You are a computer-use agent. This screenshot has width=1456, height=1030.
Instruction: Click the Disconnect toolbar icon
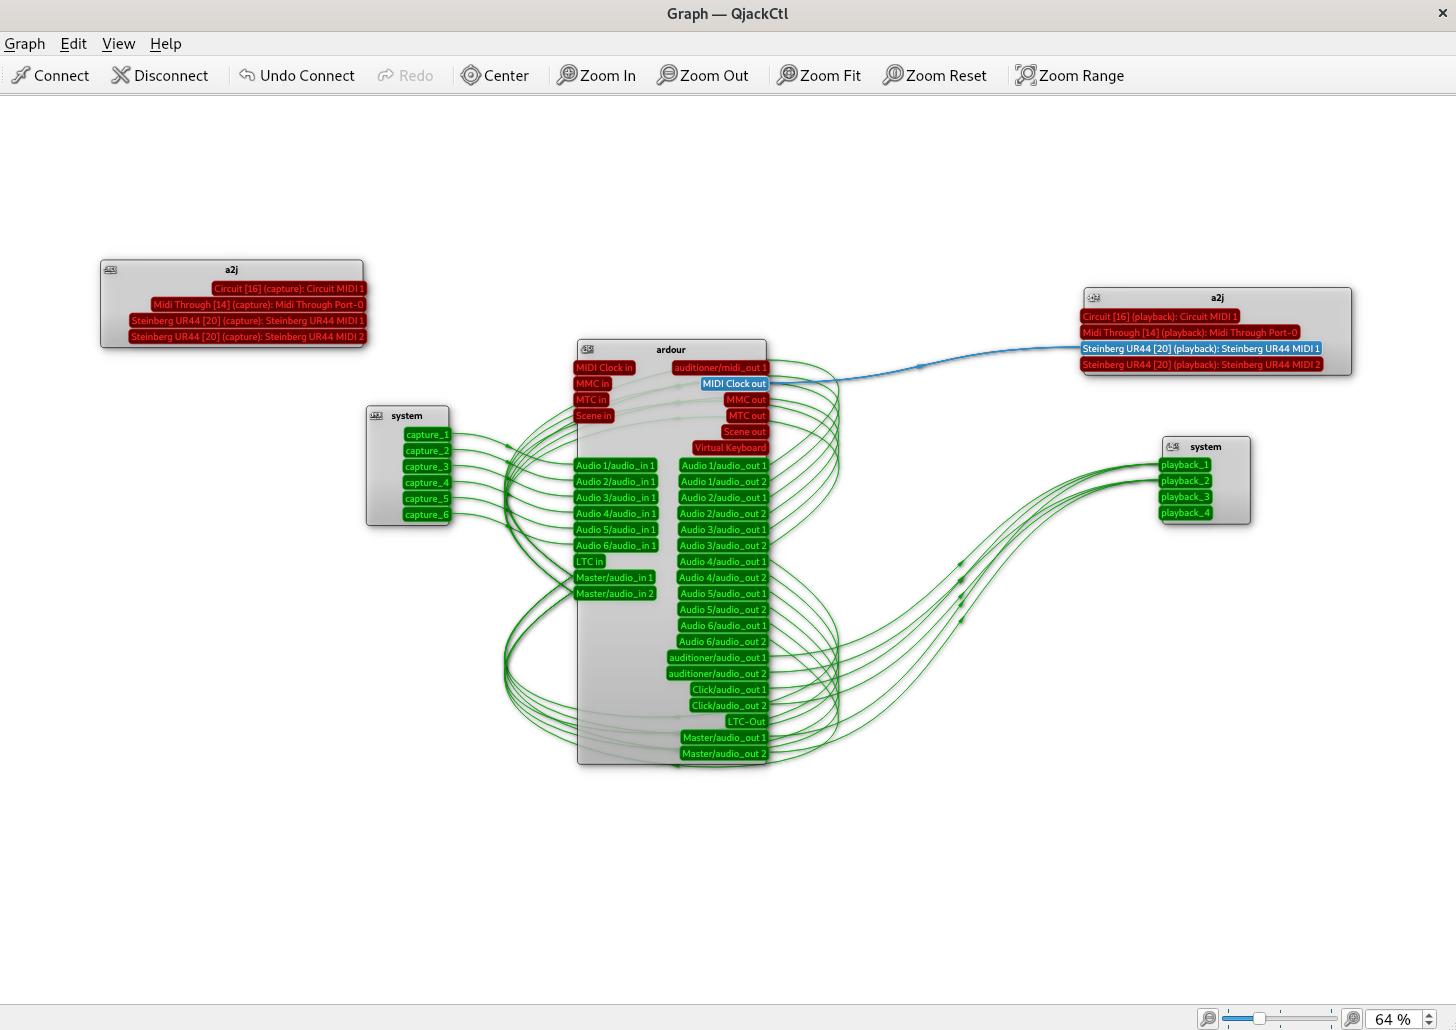[121, 75]
